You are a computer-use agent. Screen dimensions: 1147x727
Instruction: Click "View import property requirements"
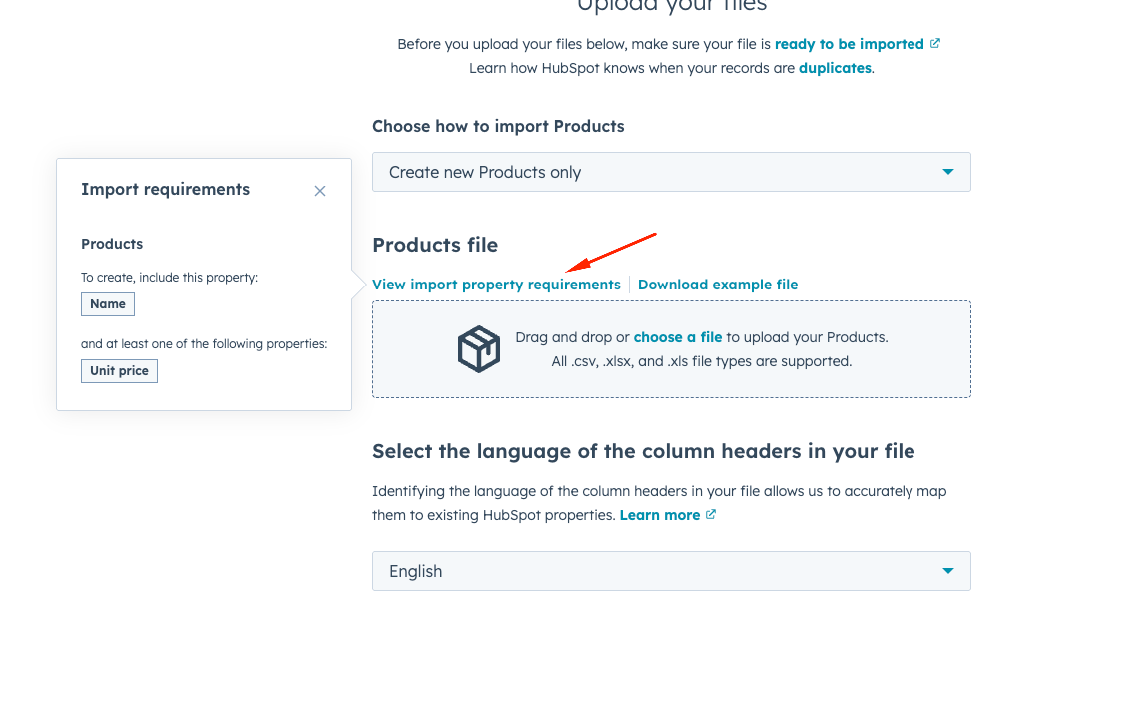[496, 285]
